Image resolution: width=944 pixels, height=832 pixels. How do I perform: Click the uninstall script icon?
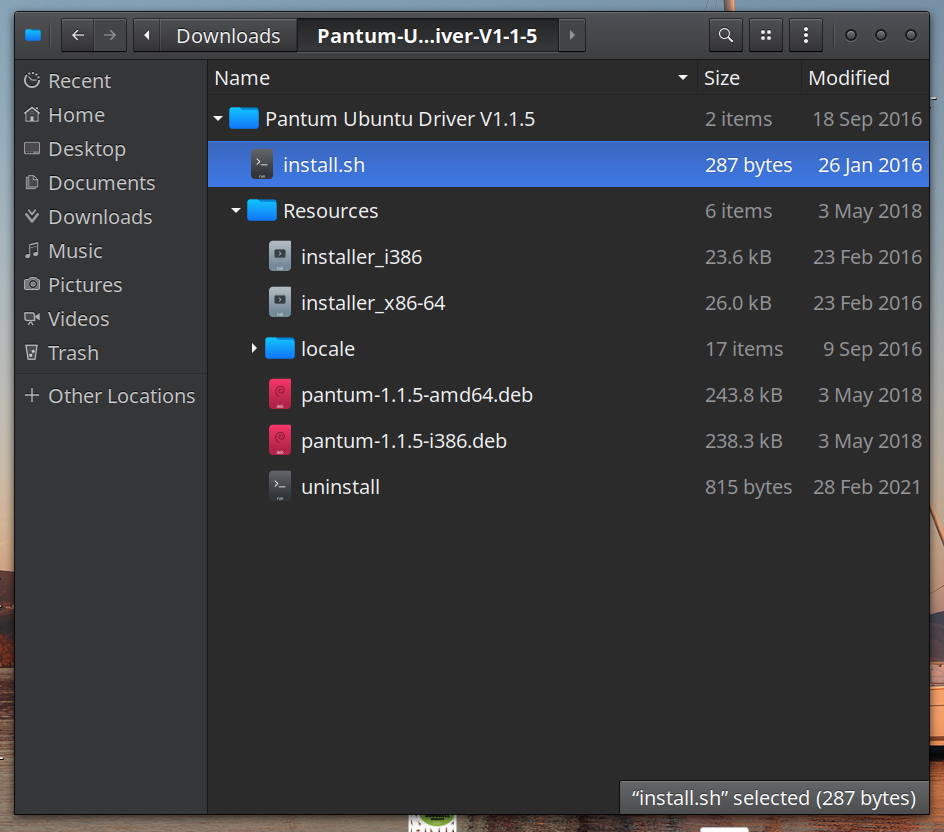pyautogui.click(x=280, y=487)
